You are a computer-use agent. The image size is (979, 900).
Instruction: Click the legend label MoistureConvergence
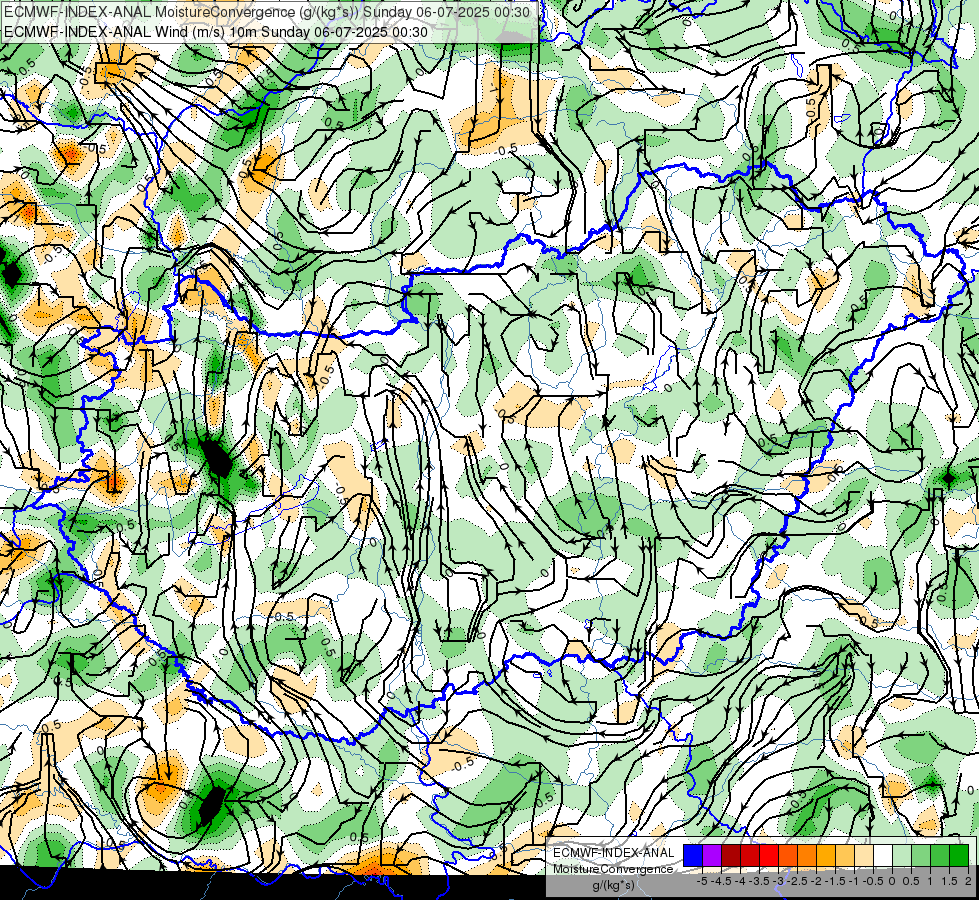click(613, 869)
